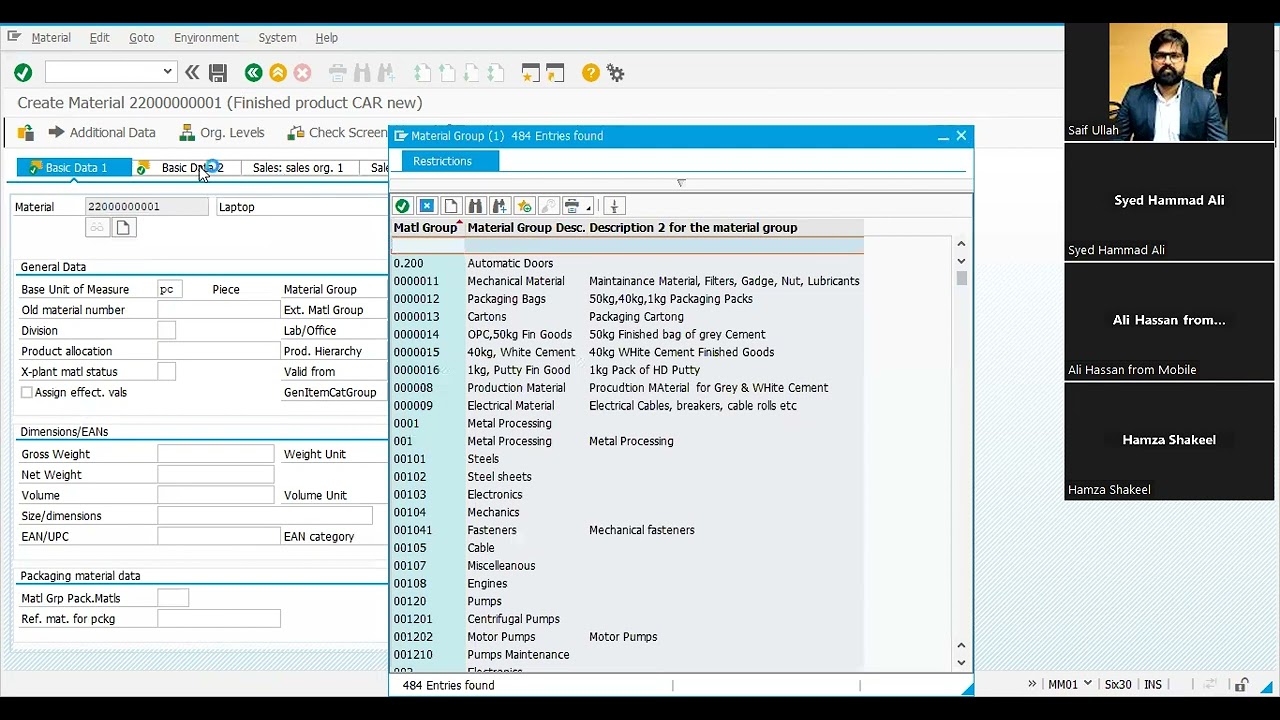Click the glasses display icon below the Material field

click(97, 228)
